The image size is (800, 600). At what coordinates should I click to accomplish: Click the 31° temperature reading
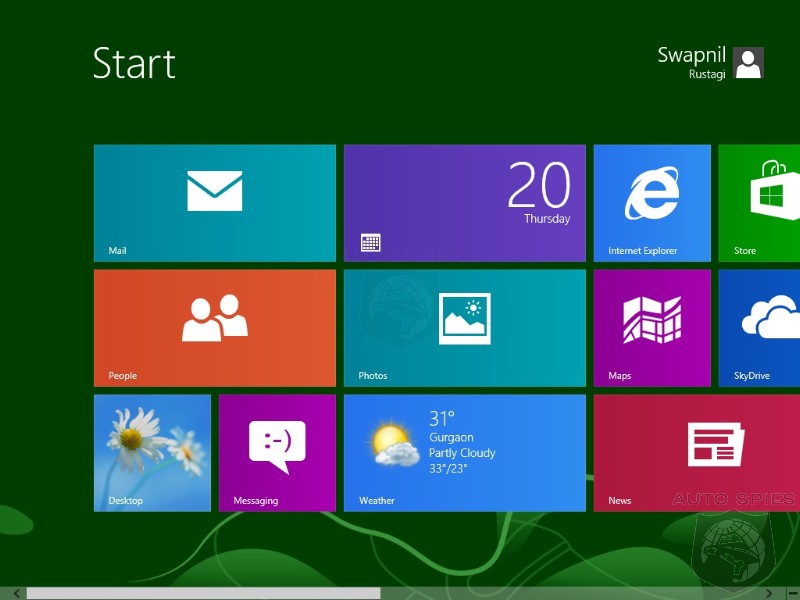point(441,419)
